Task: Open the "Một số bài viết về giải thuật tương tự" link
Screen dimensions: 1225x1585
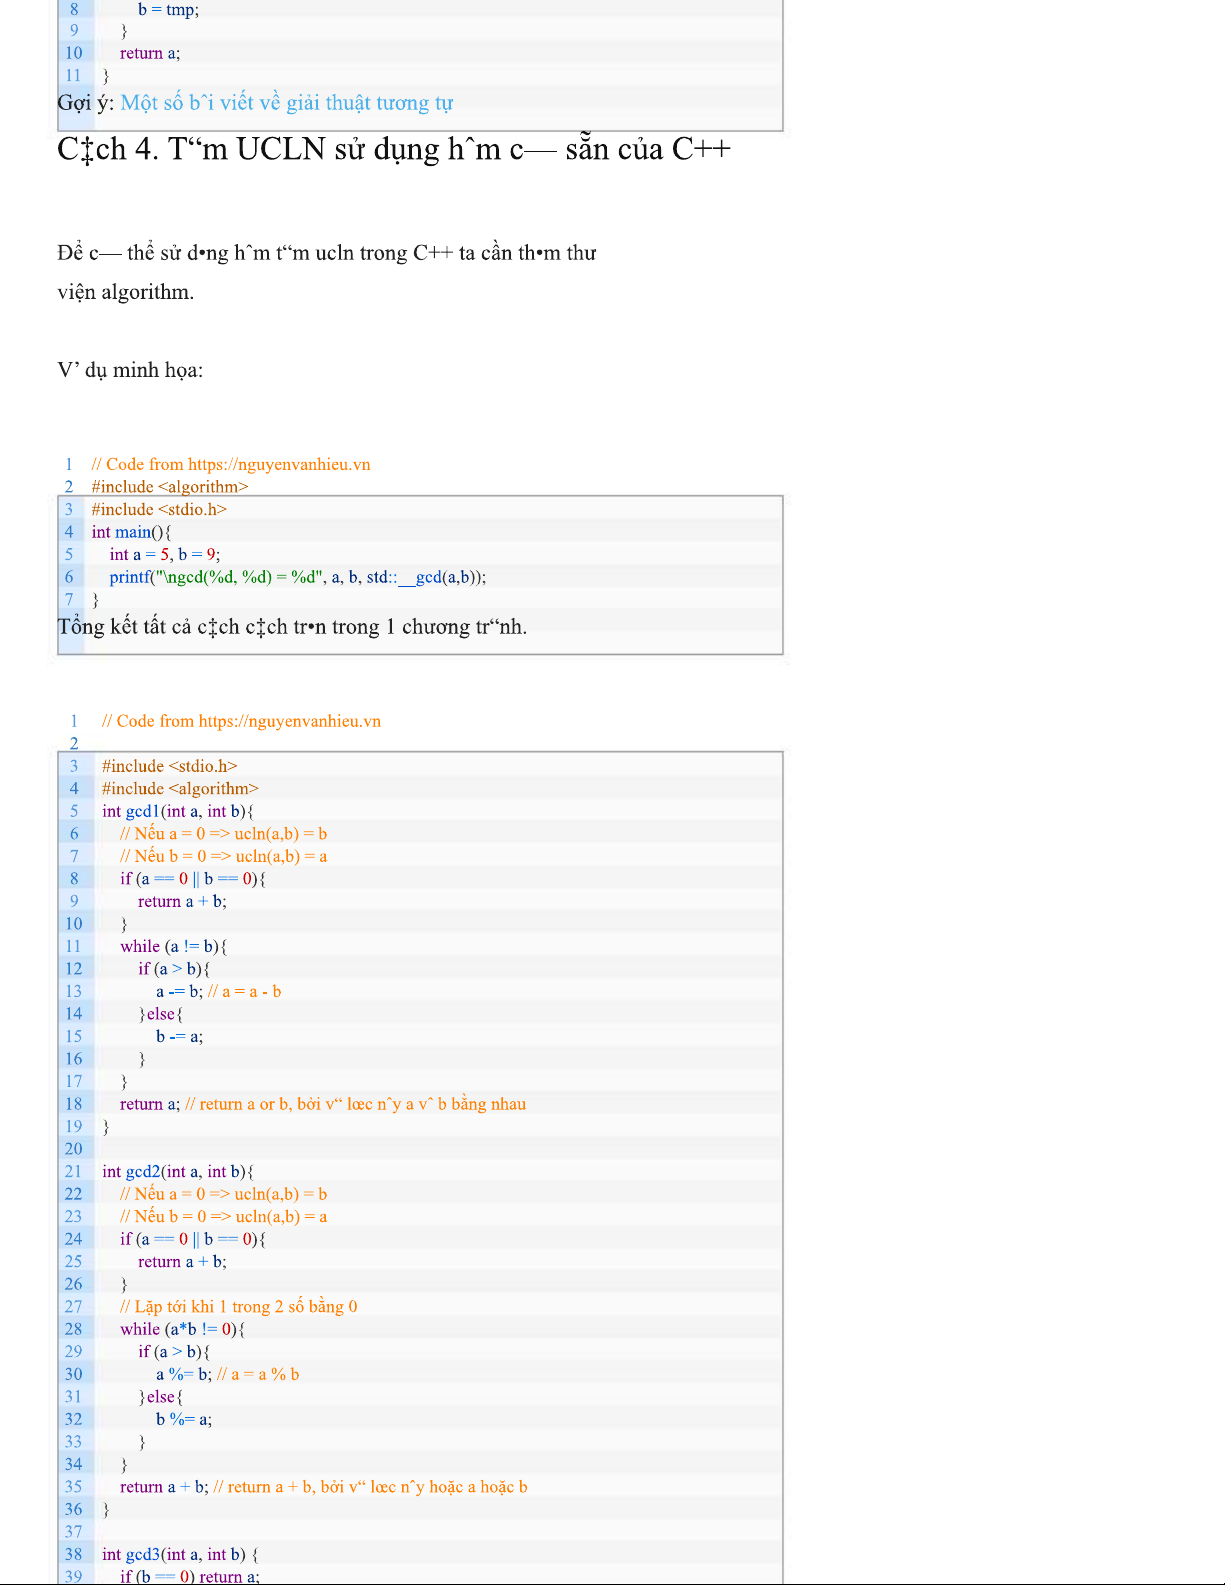Action: [x=286, y=103]
